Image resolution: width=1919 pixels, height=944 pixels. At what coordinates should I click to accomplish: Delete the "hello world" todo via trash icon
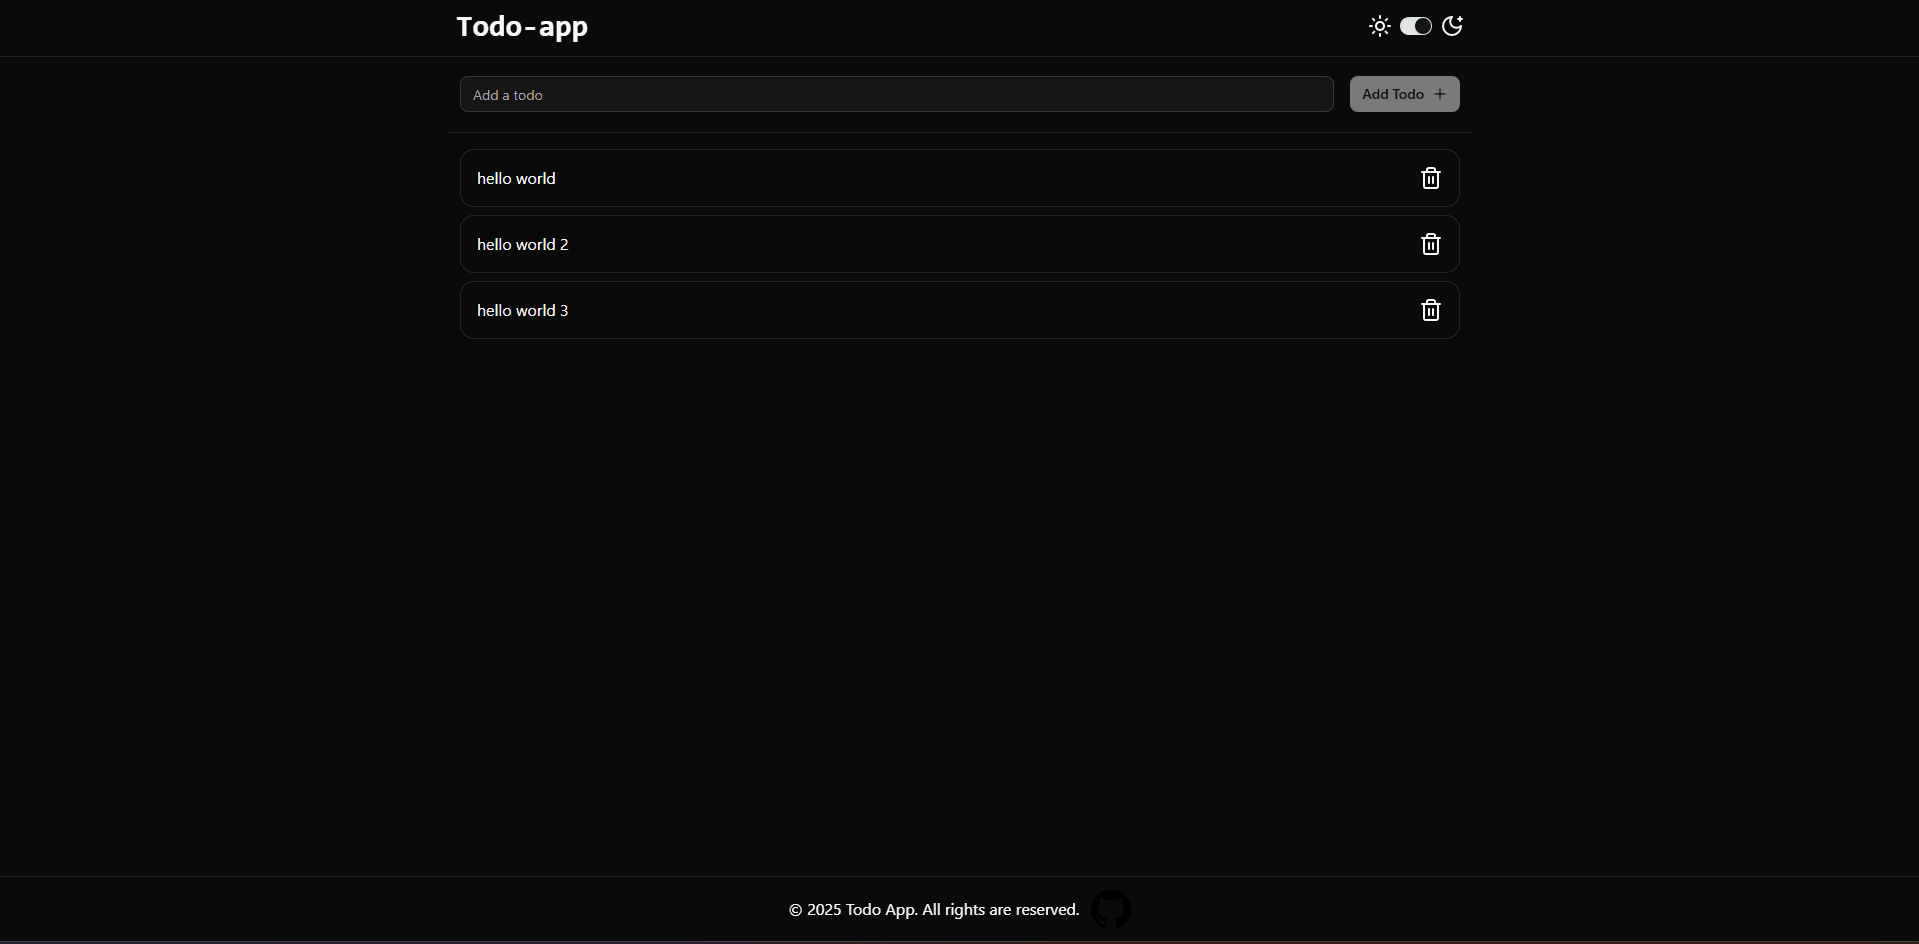point(1431,178)
